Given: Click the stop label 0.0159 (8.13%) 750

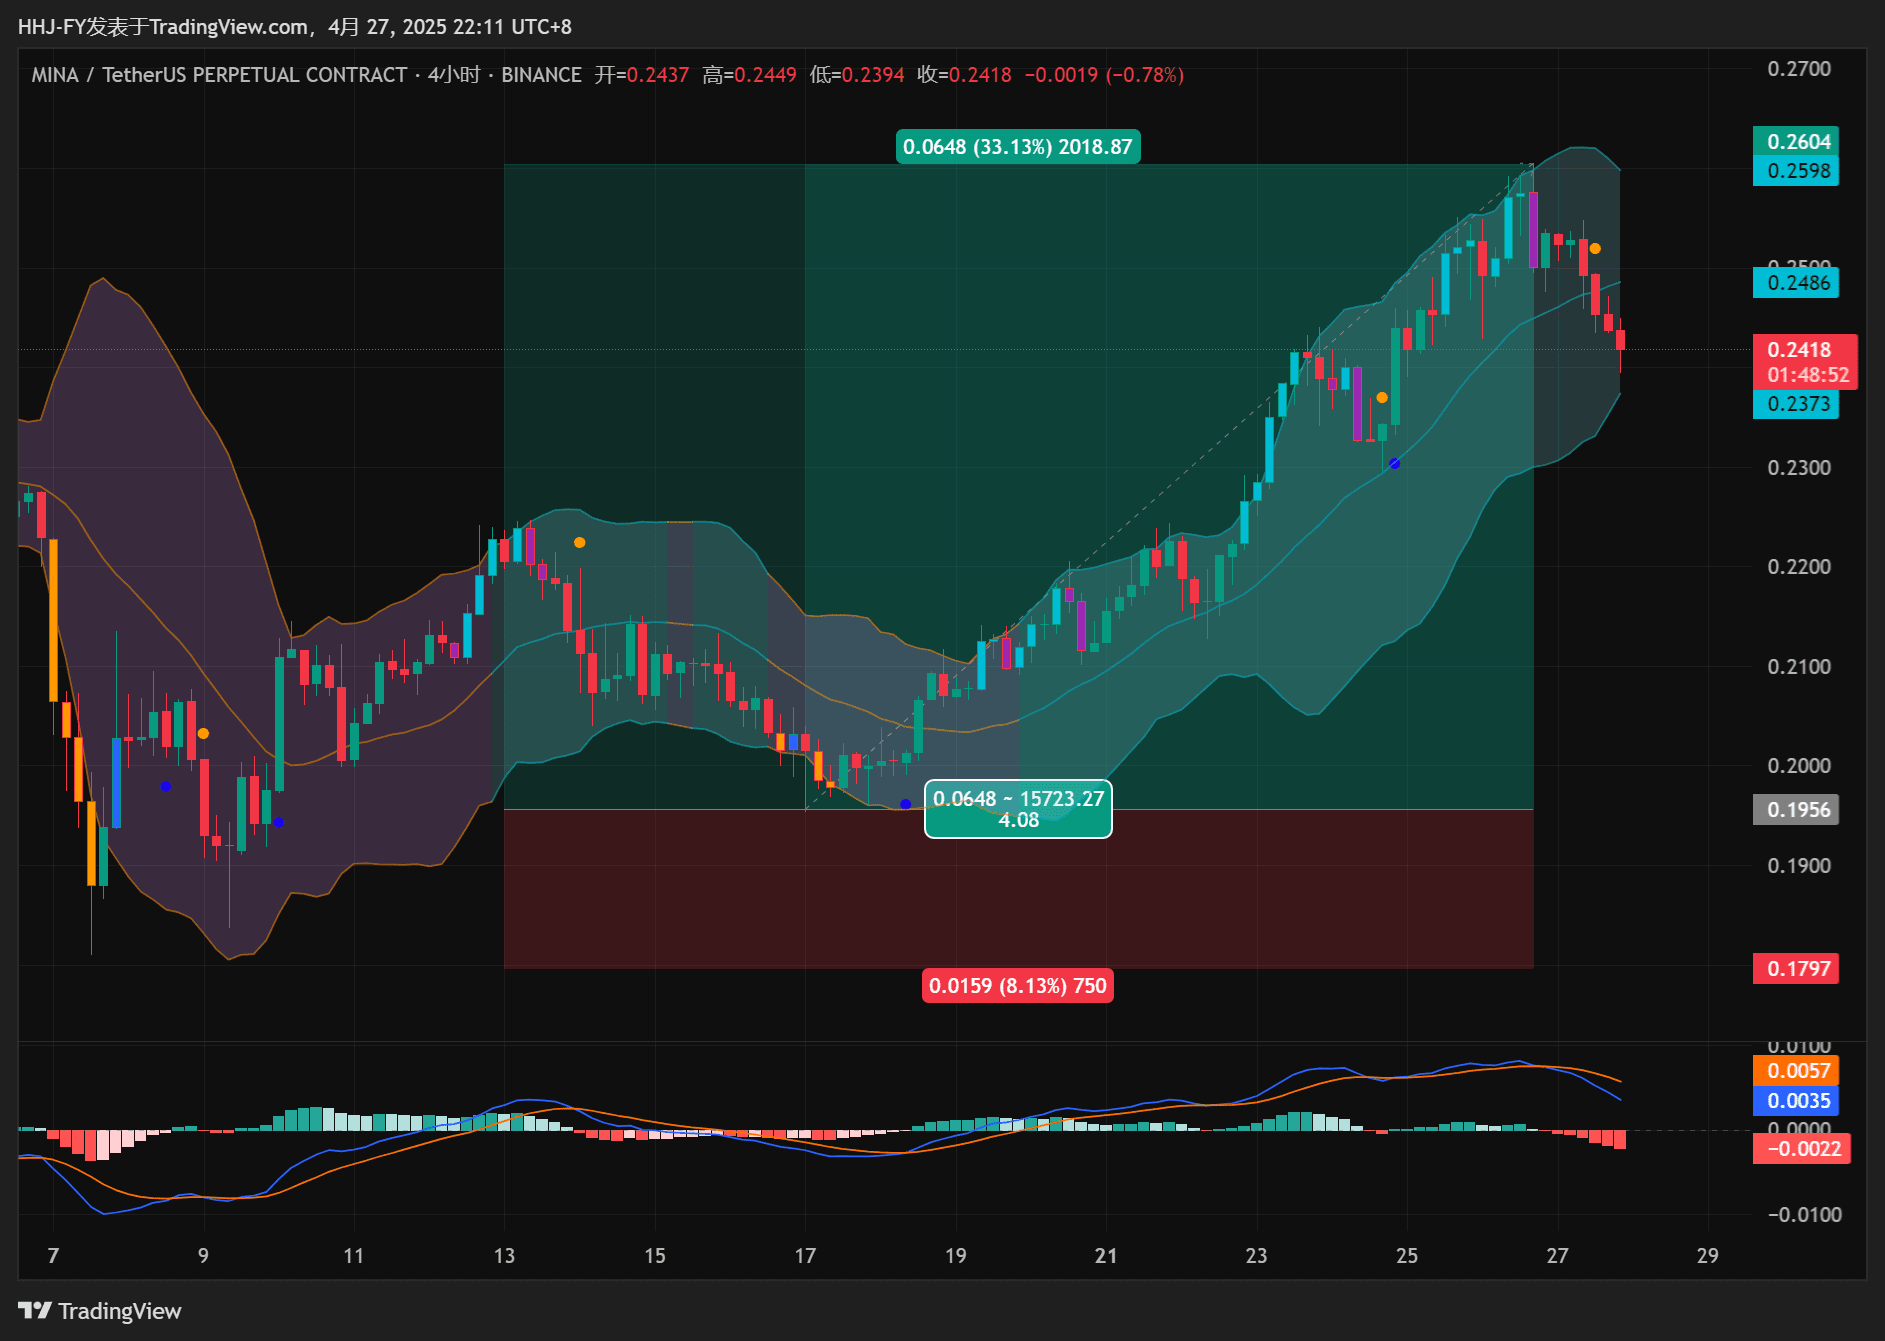Looking at the screenshot, I should [1018, 986].
